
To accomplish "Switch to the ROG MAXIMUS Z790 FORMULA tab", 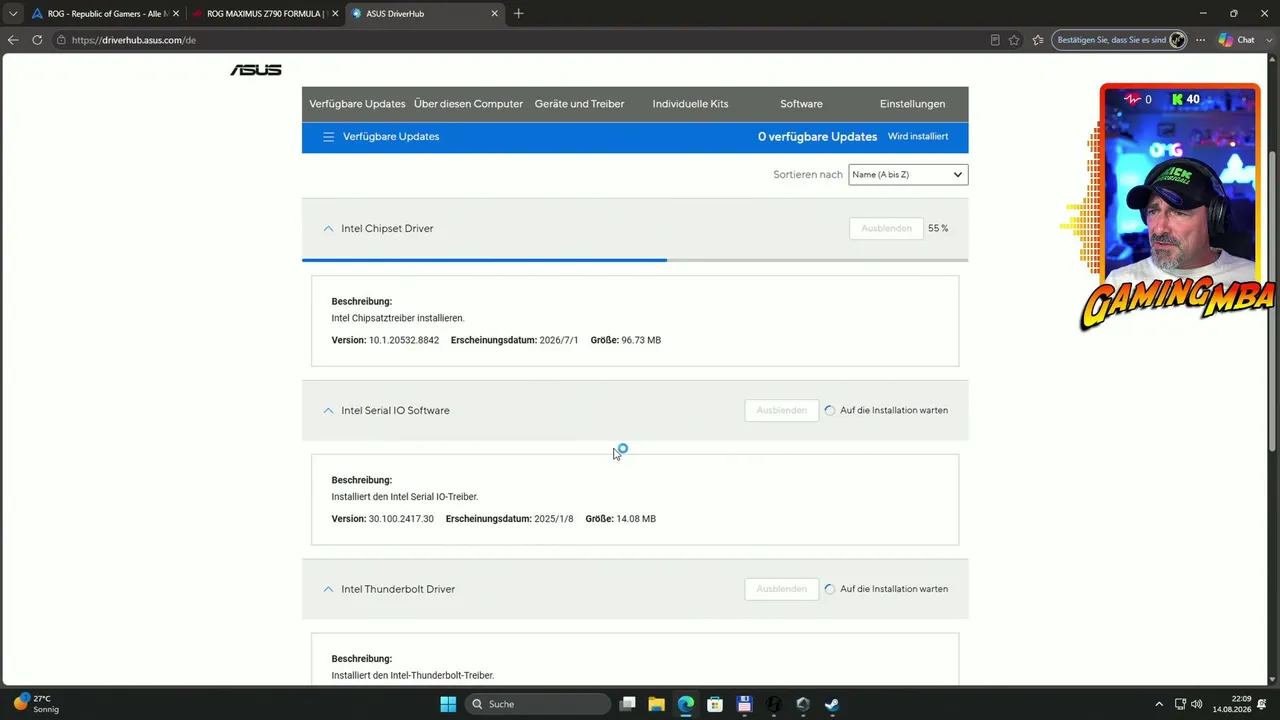I will [x=265, y=14].
